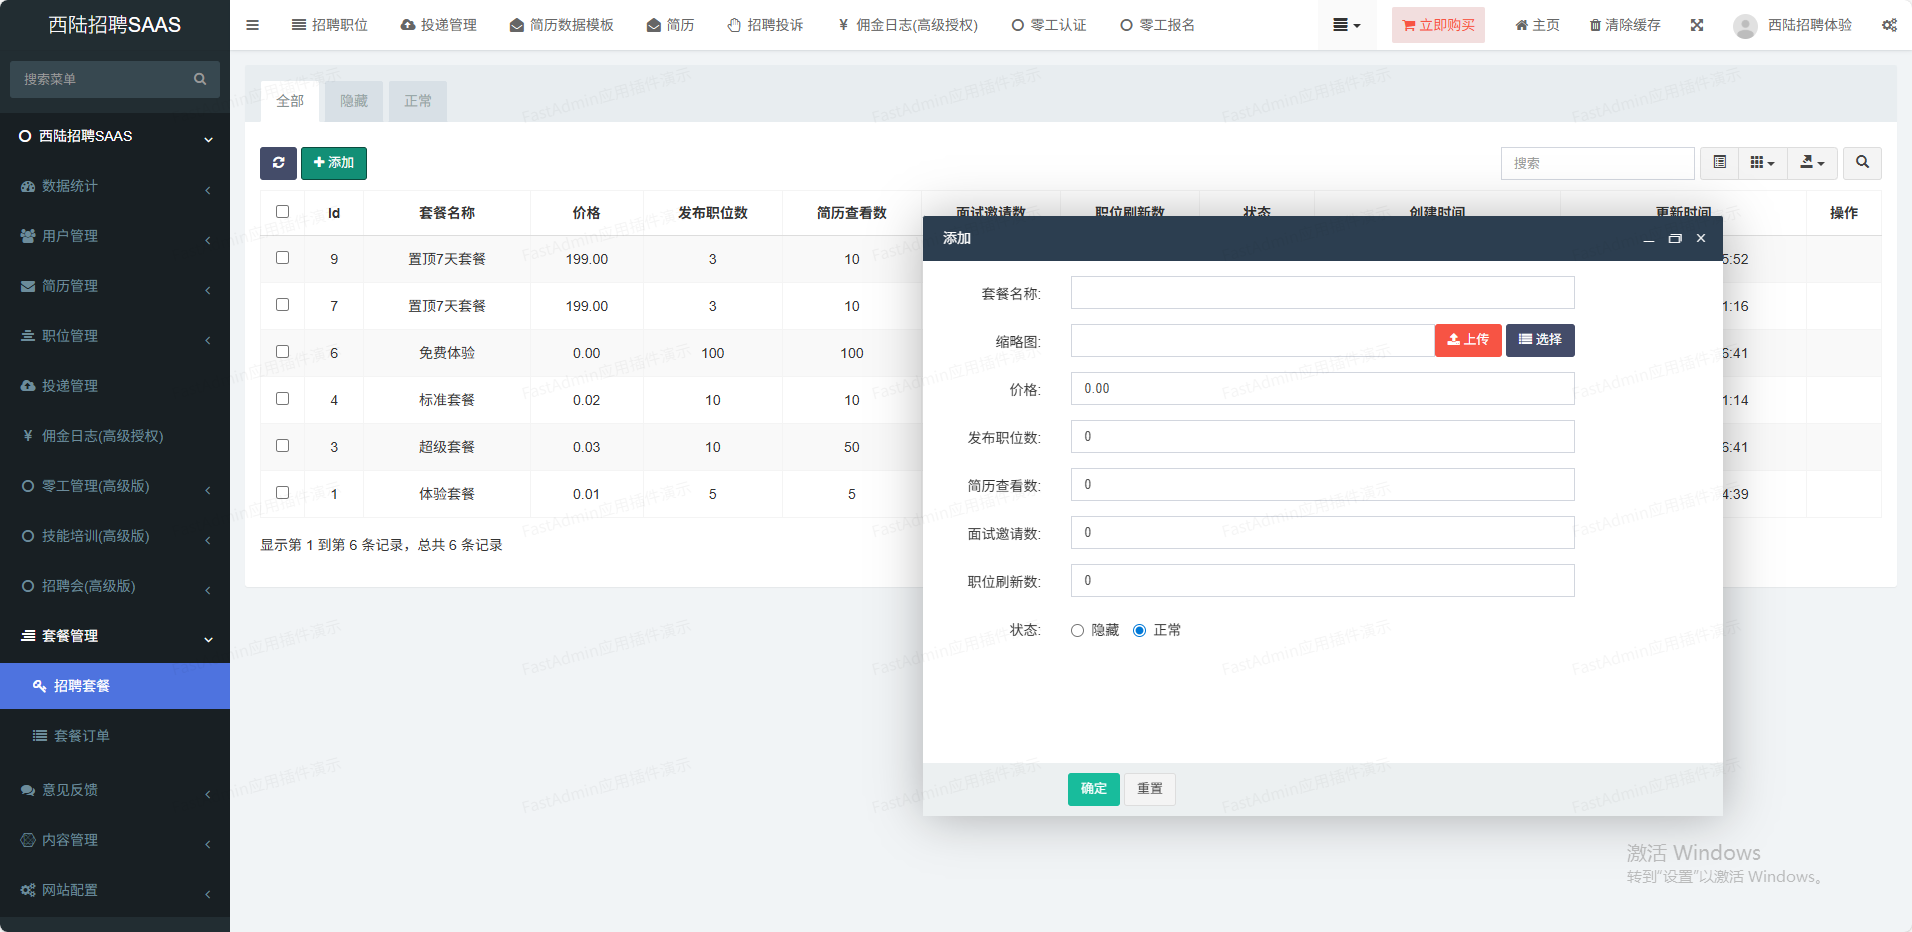
Task: Open the settings gears icon at top right
Action: tap(1889, 25)
